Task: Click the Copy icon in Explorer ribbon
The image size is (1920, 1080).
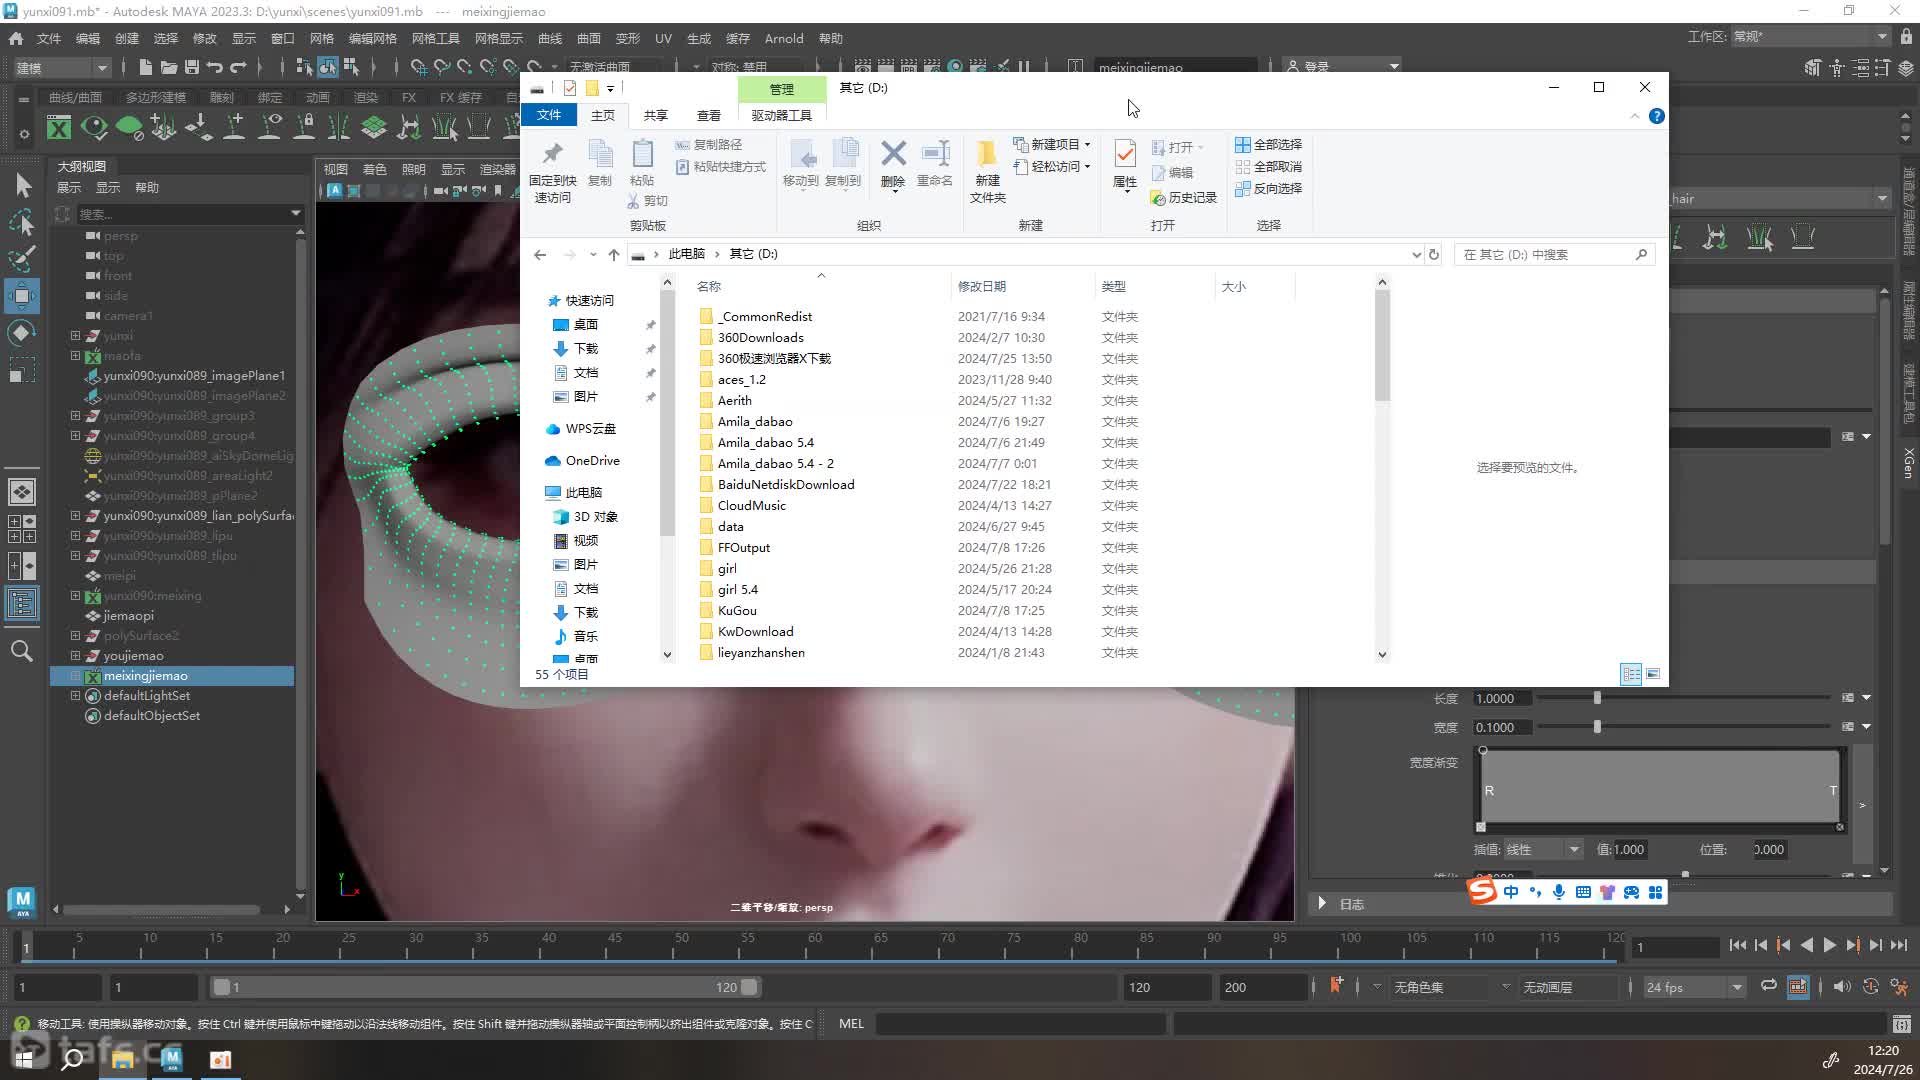Action: click(x=600, y=155)
